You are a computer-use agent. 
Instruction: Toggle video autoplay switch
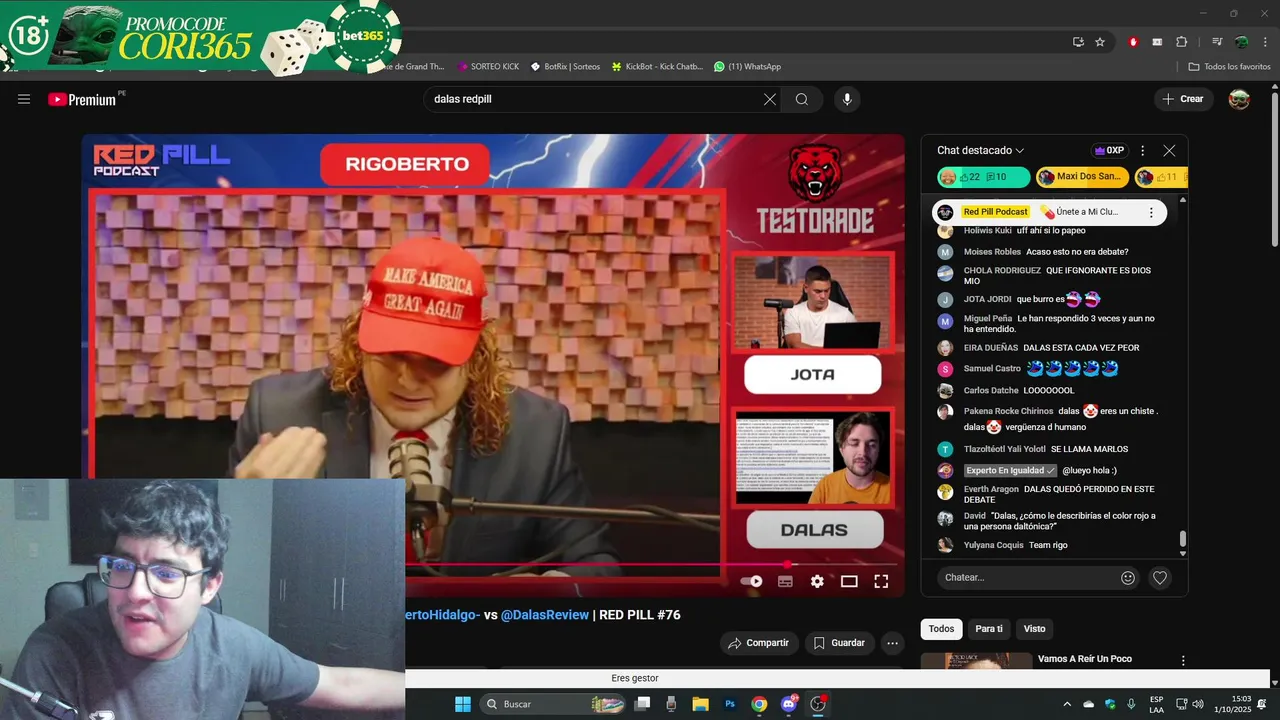tap(751, 581)
